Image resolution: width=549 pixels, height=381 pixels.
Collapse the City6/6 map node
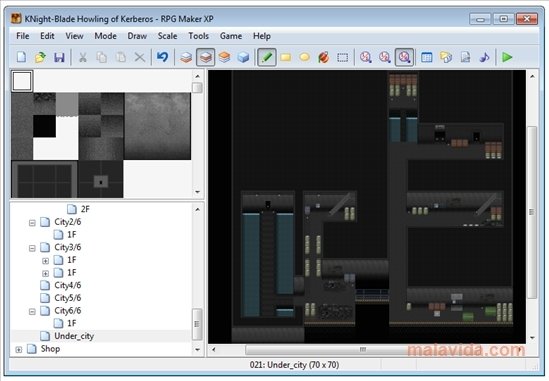point(32,311)
